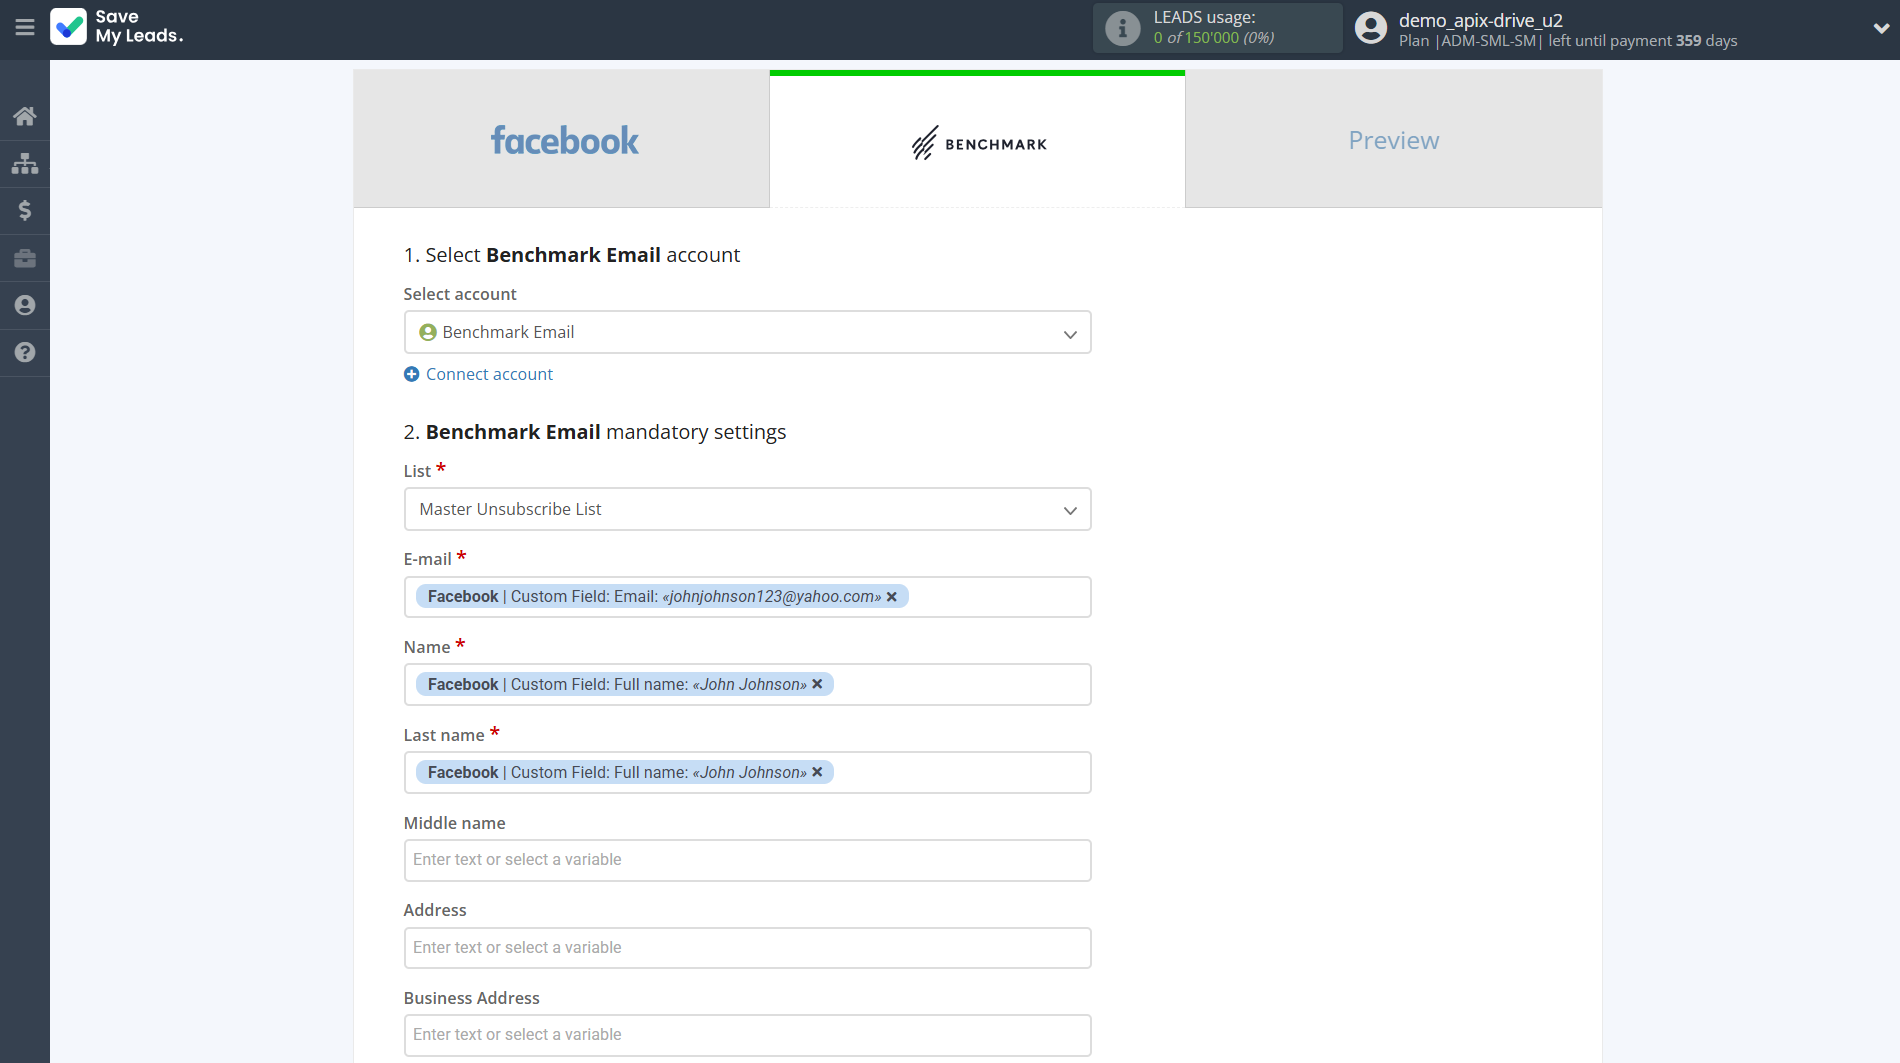
Task: Click the LEADS usage info icon
Action: [x=1122, y=28]
